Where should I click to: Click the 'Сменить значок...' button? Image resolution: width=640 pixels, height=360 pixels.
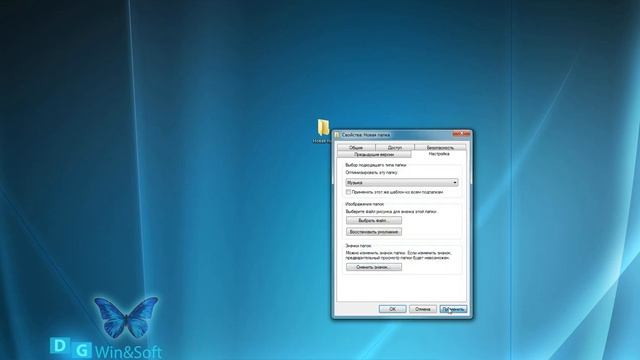click(374, 267)
